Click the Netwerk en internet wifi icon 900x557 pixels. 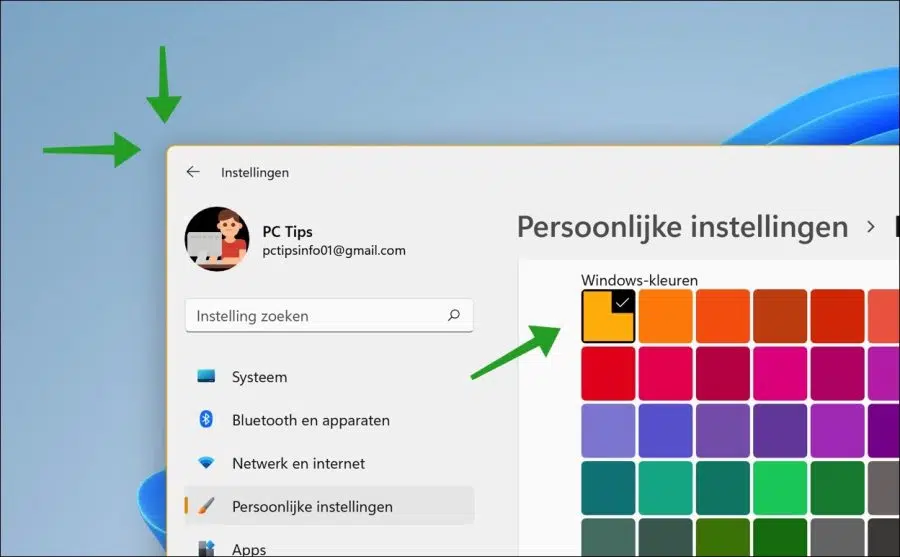[206, 463]
